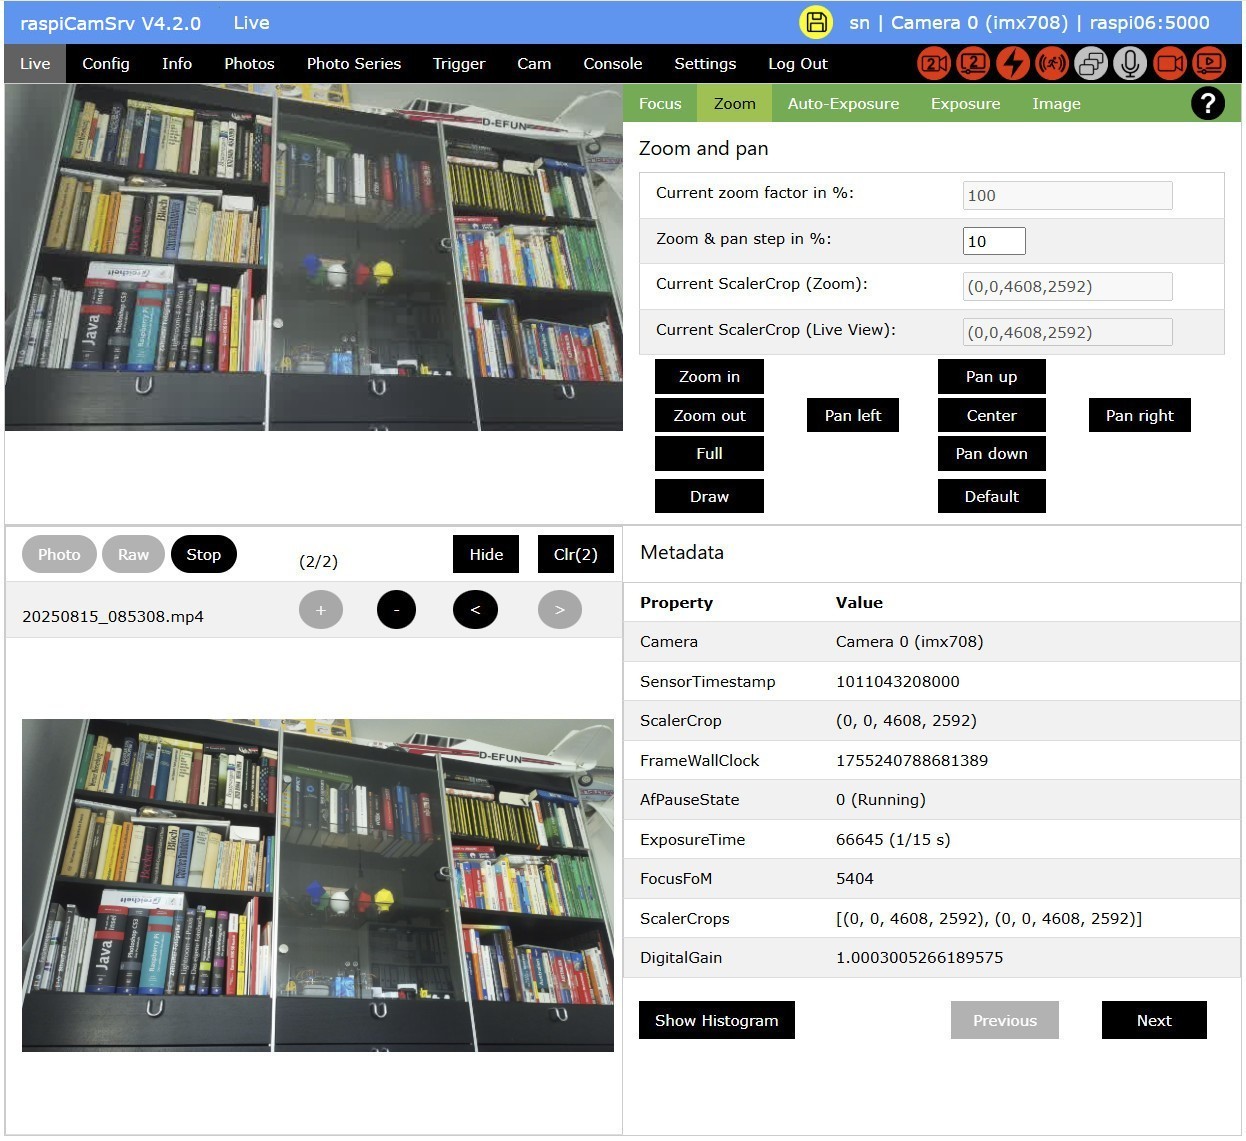This screenshot has height=1141, width=1246.
Task: Click the video recording camera icon
Action: pyautogui.click(x=1170, y=63)
